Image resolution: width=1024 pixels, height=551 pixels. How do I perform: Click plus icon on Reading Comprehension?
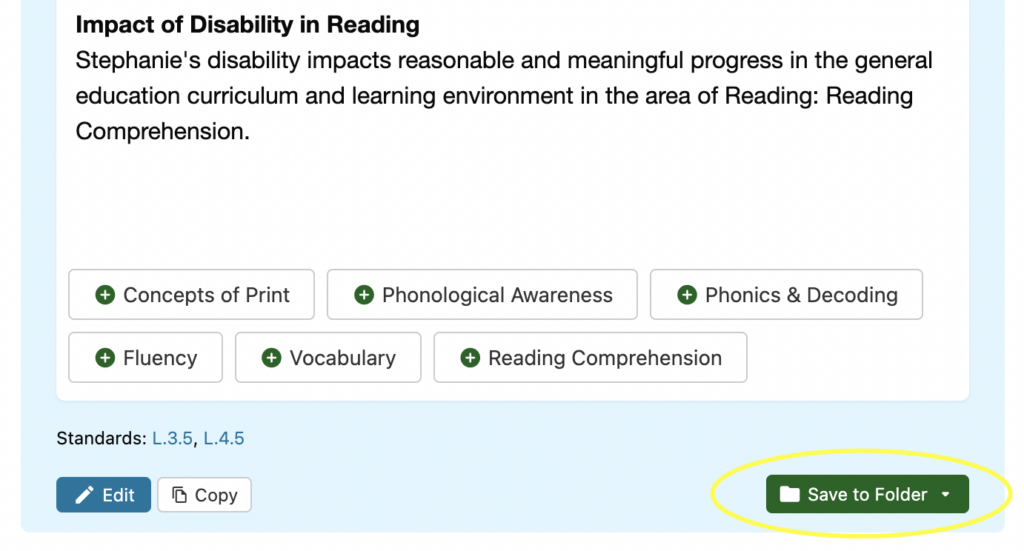coord(470,358)
